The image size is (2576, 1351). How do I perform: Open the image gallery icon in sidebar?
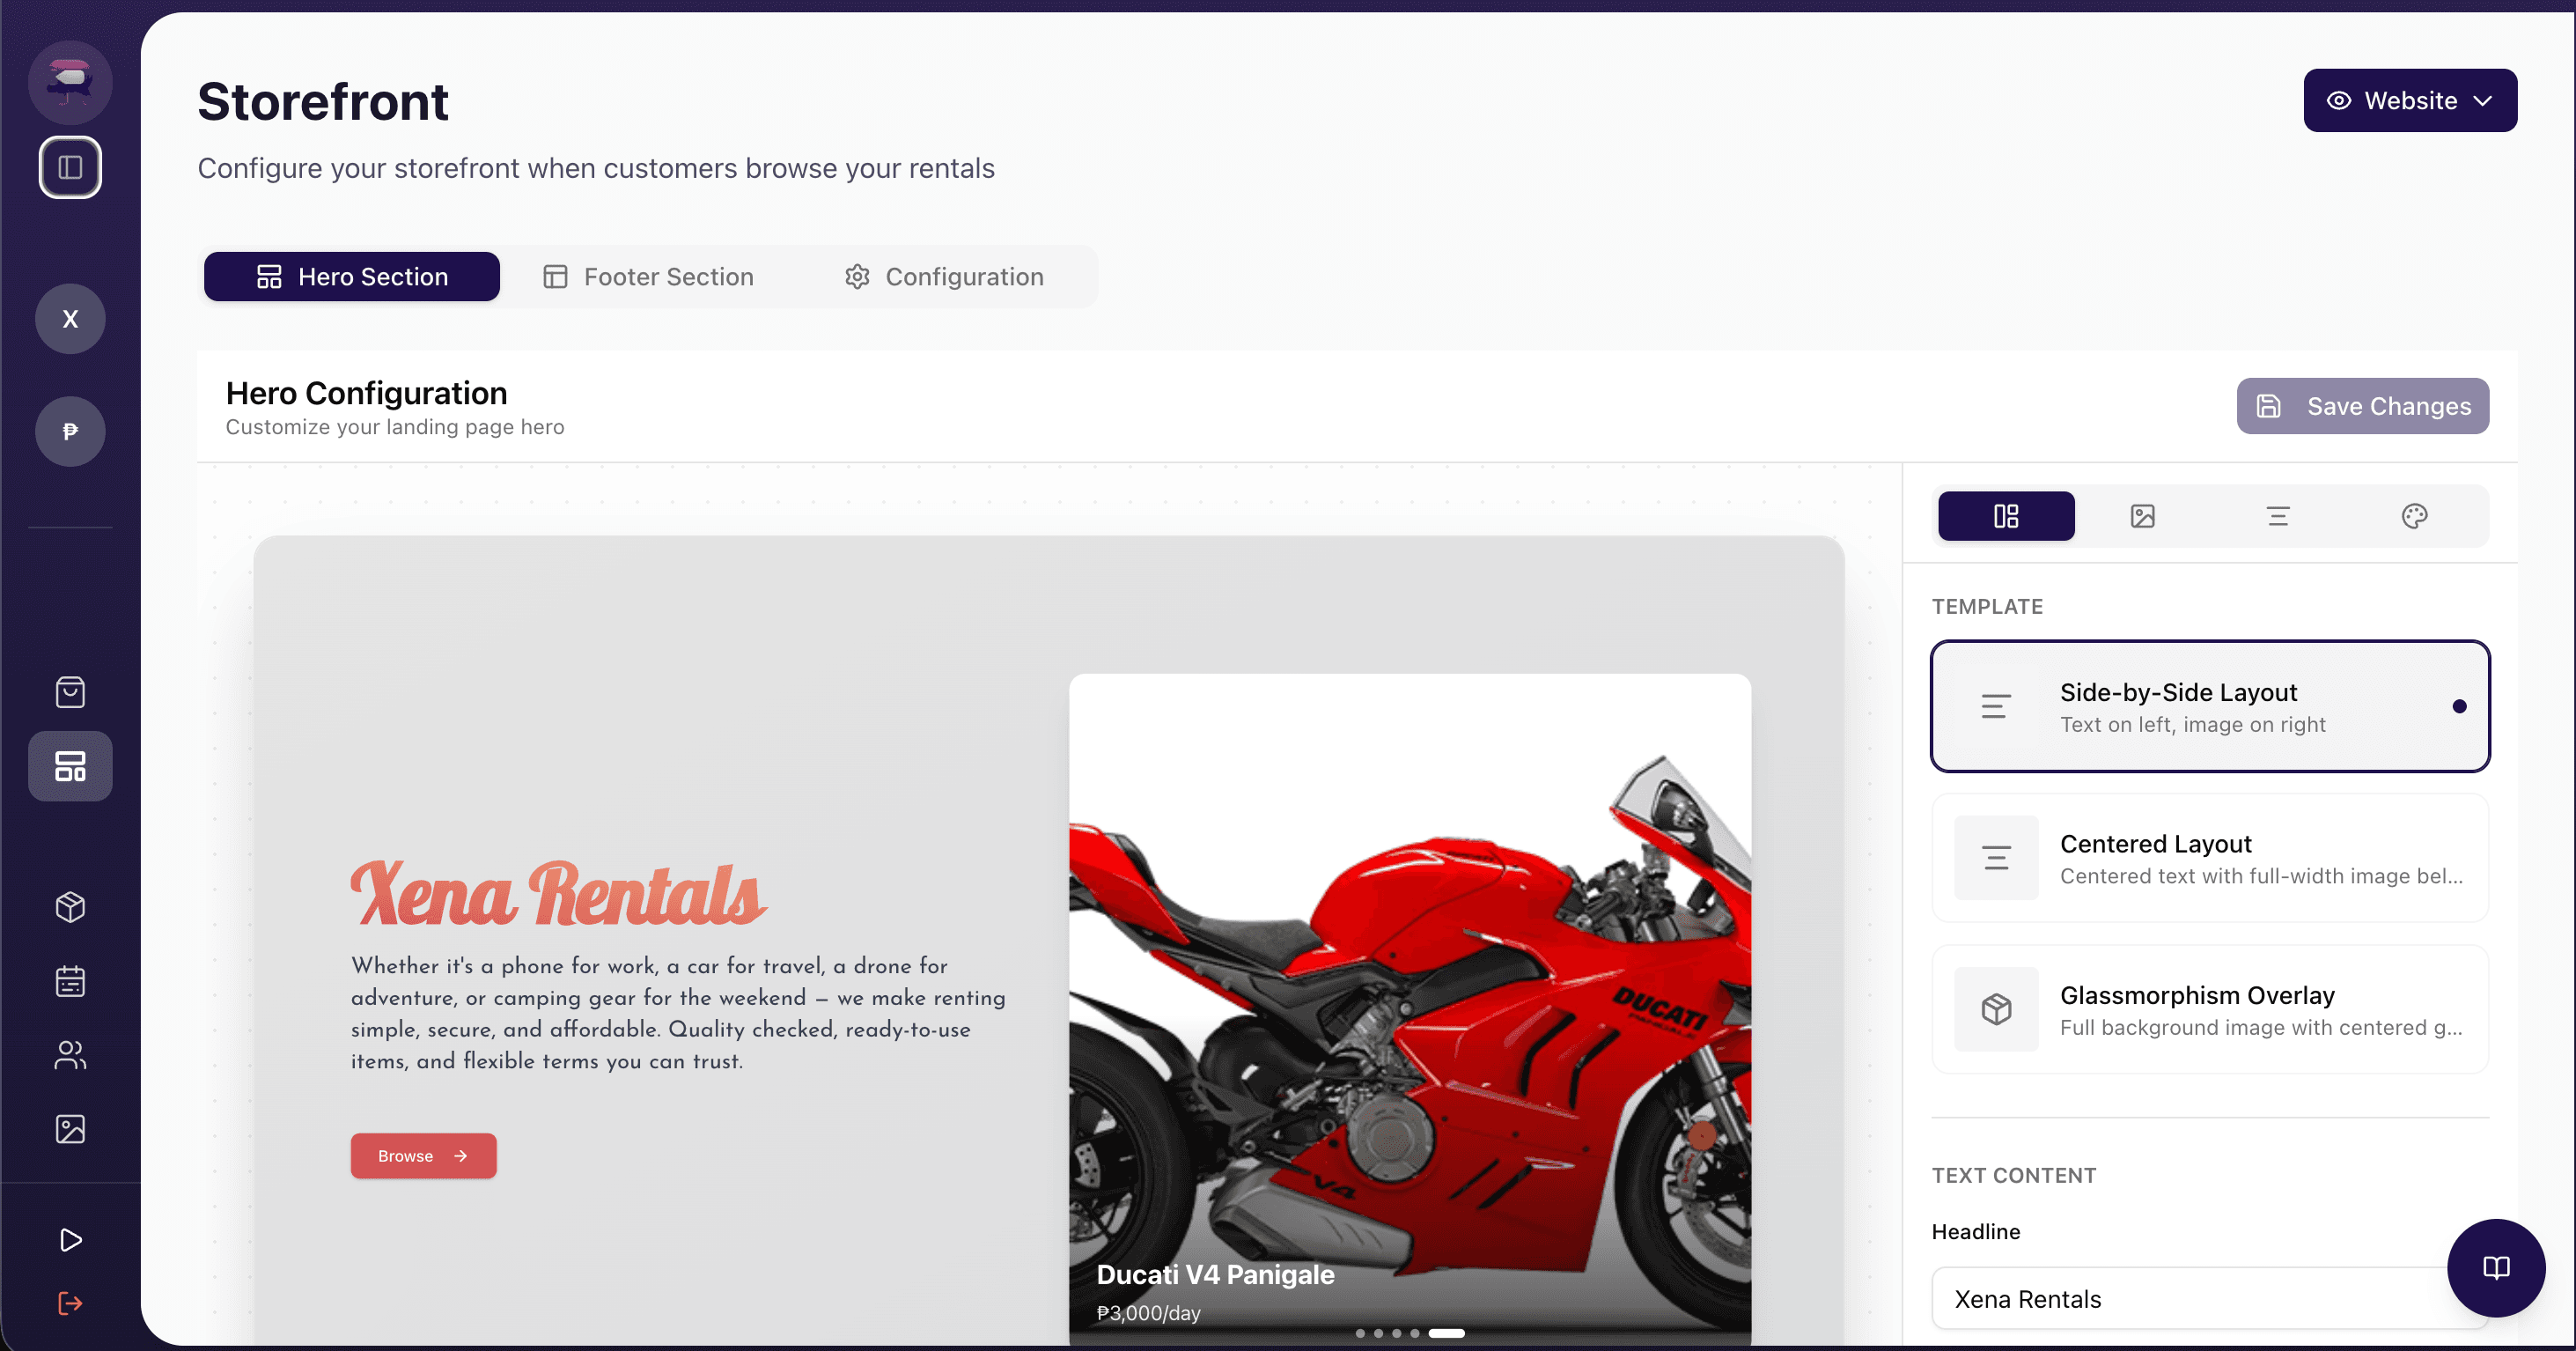[x=70, y=1129]
